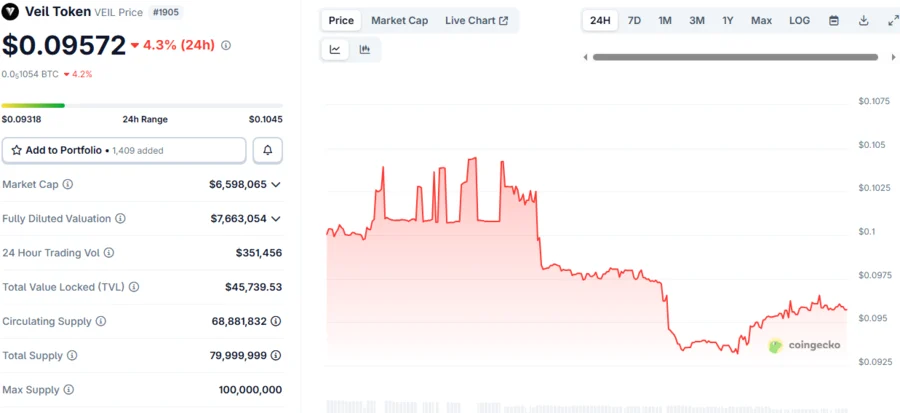This screenshot has height=413, width=900.
Task: Expand chart to fullscreen
Action: (x=893, y=20)
